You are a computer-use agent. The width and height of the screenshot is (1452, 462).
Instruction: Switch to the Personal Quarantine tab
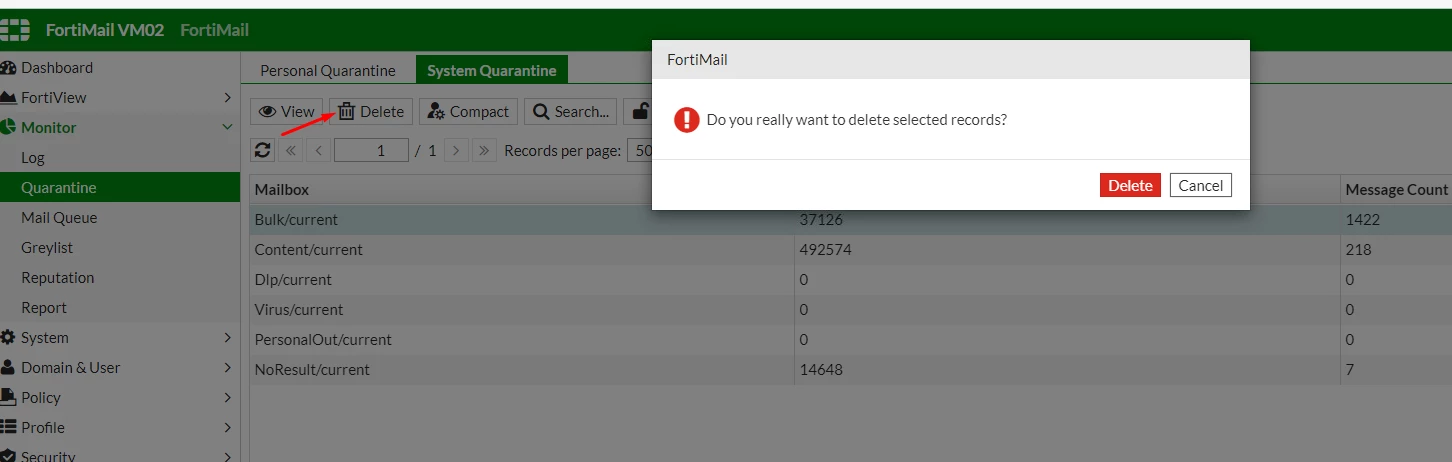(x=328, y=70)
